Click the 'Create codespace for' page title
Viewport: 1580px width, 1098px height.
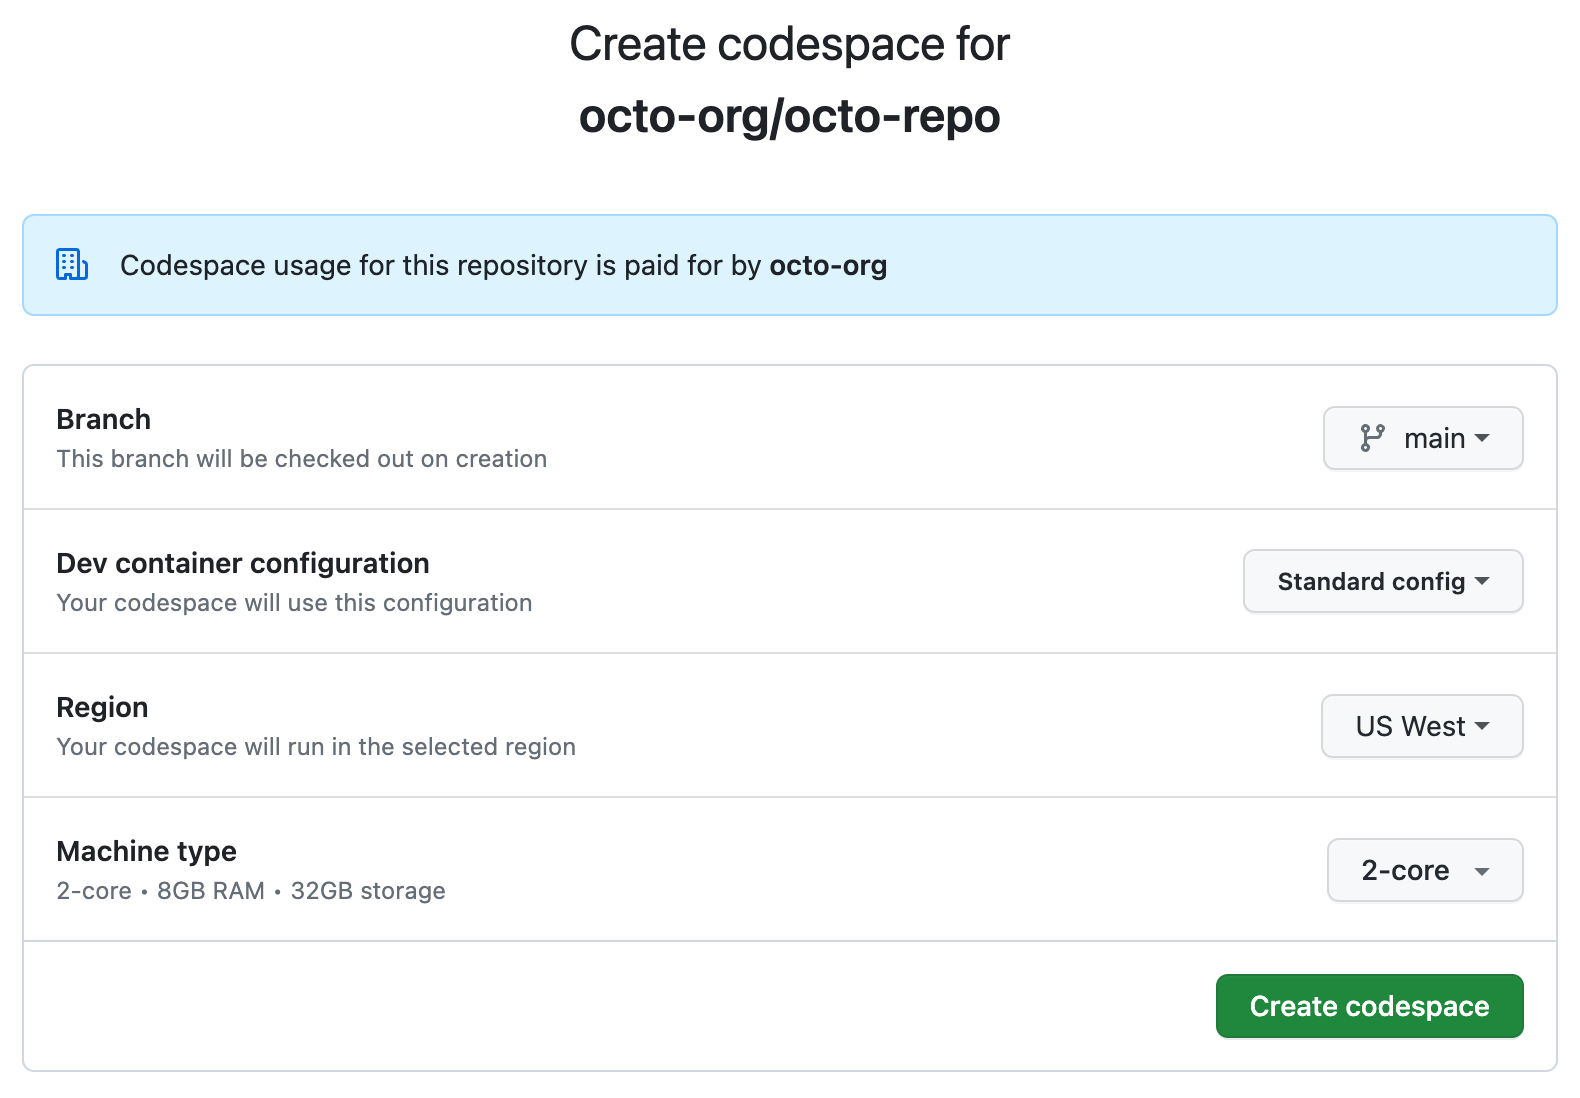789,44
